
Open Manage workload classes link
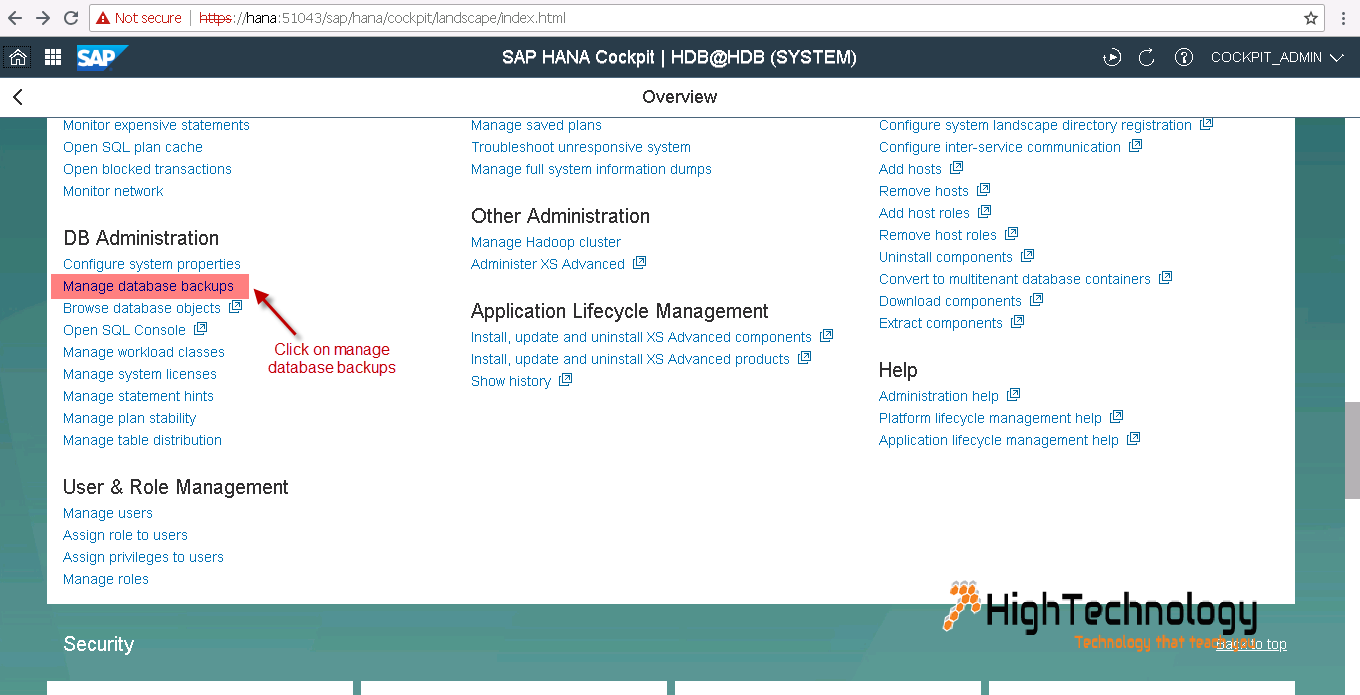144,352
